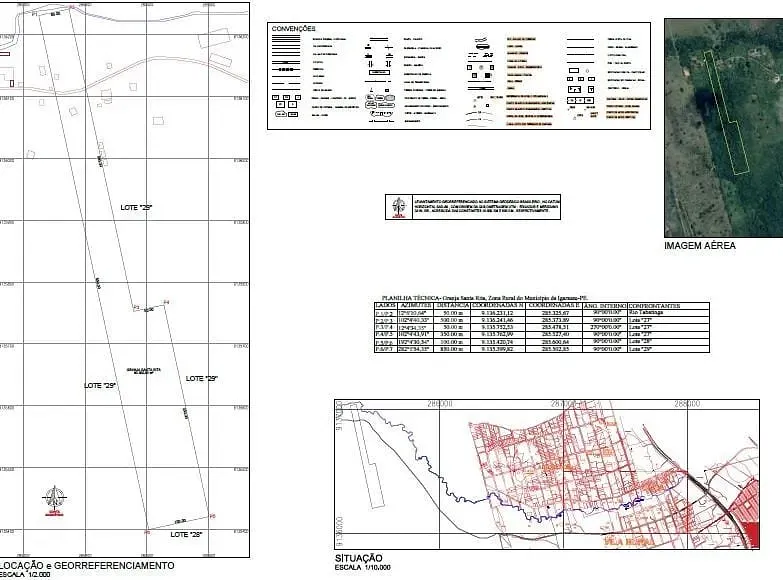Select the 'CONFRONTANTES' table column header
The height and width of the screenshot is (580, 783).
[654, 306]
